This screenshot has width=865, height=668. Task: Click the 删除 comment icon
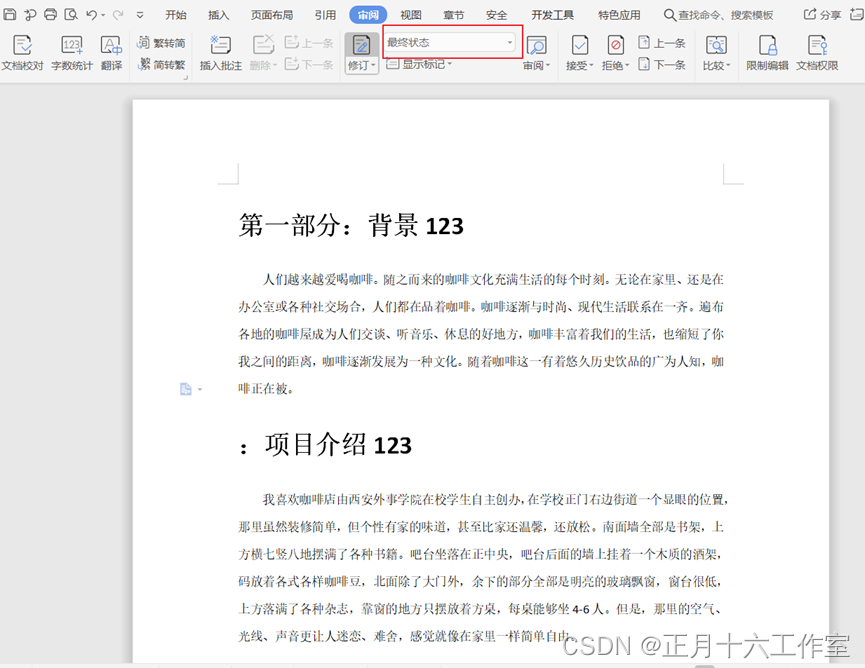[263, 45]
